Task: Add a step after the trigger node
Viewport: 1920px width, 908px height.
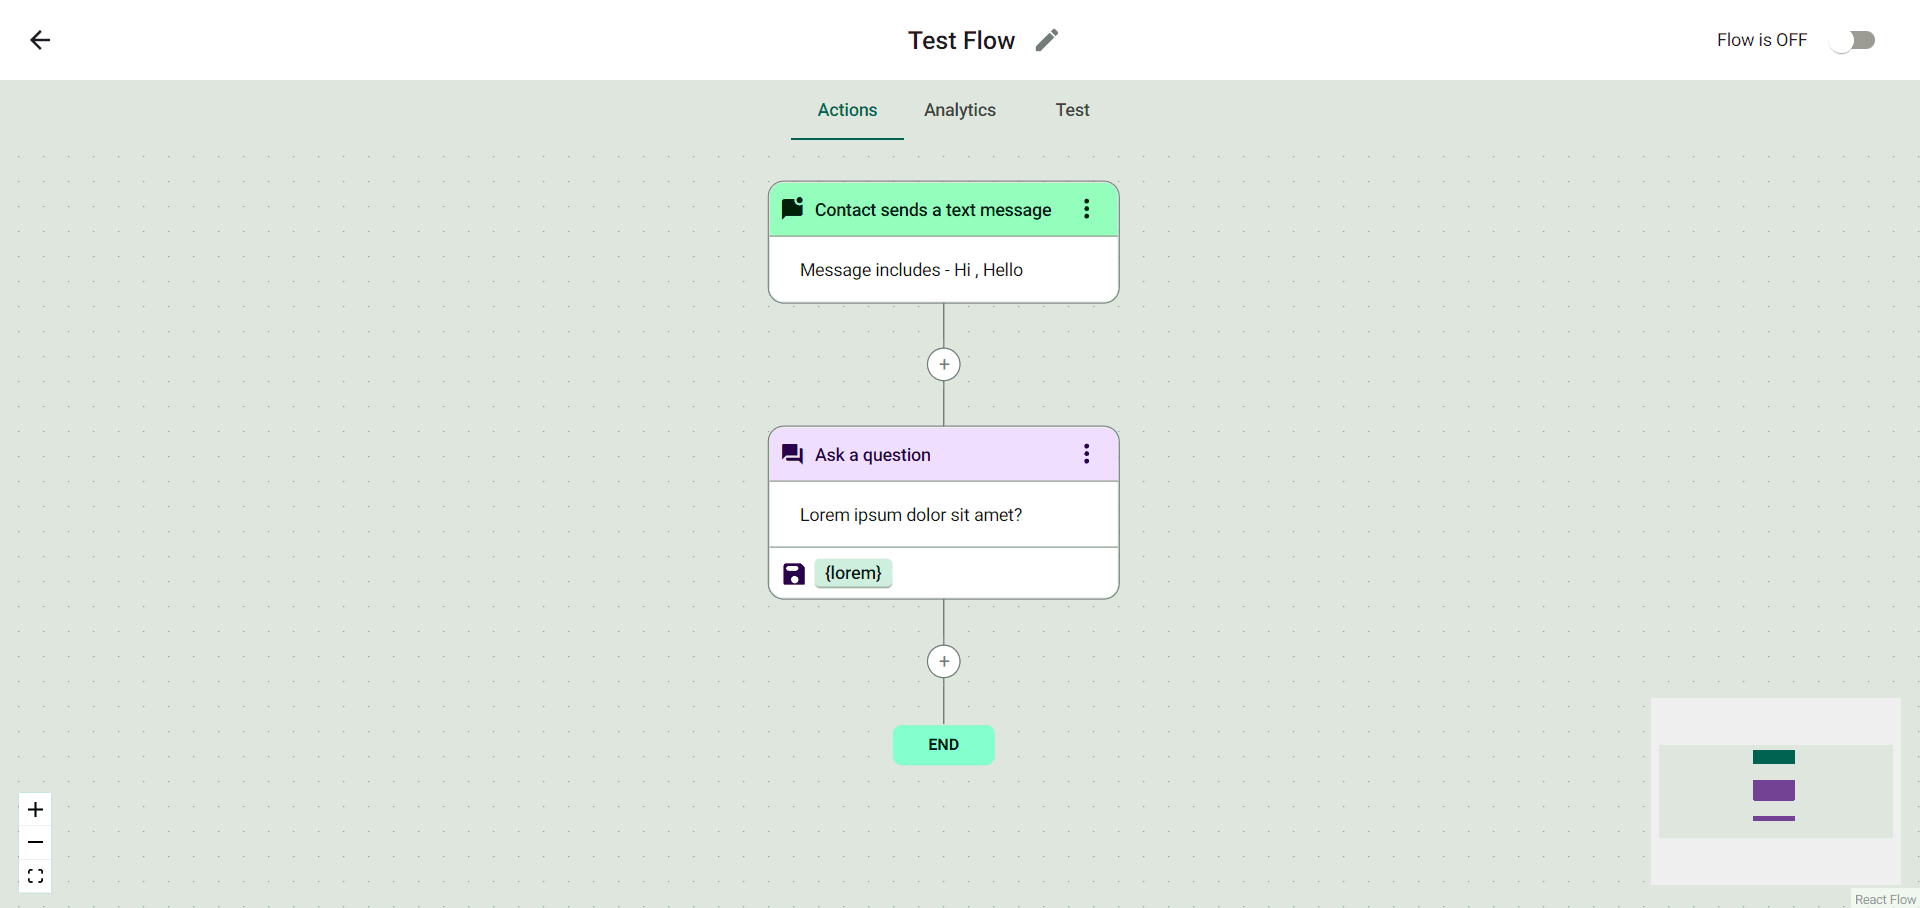Action: pyautogui.click(x=943, y=364)
